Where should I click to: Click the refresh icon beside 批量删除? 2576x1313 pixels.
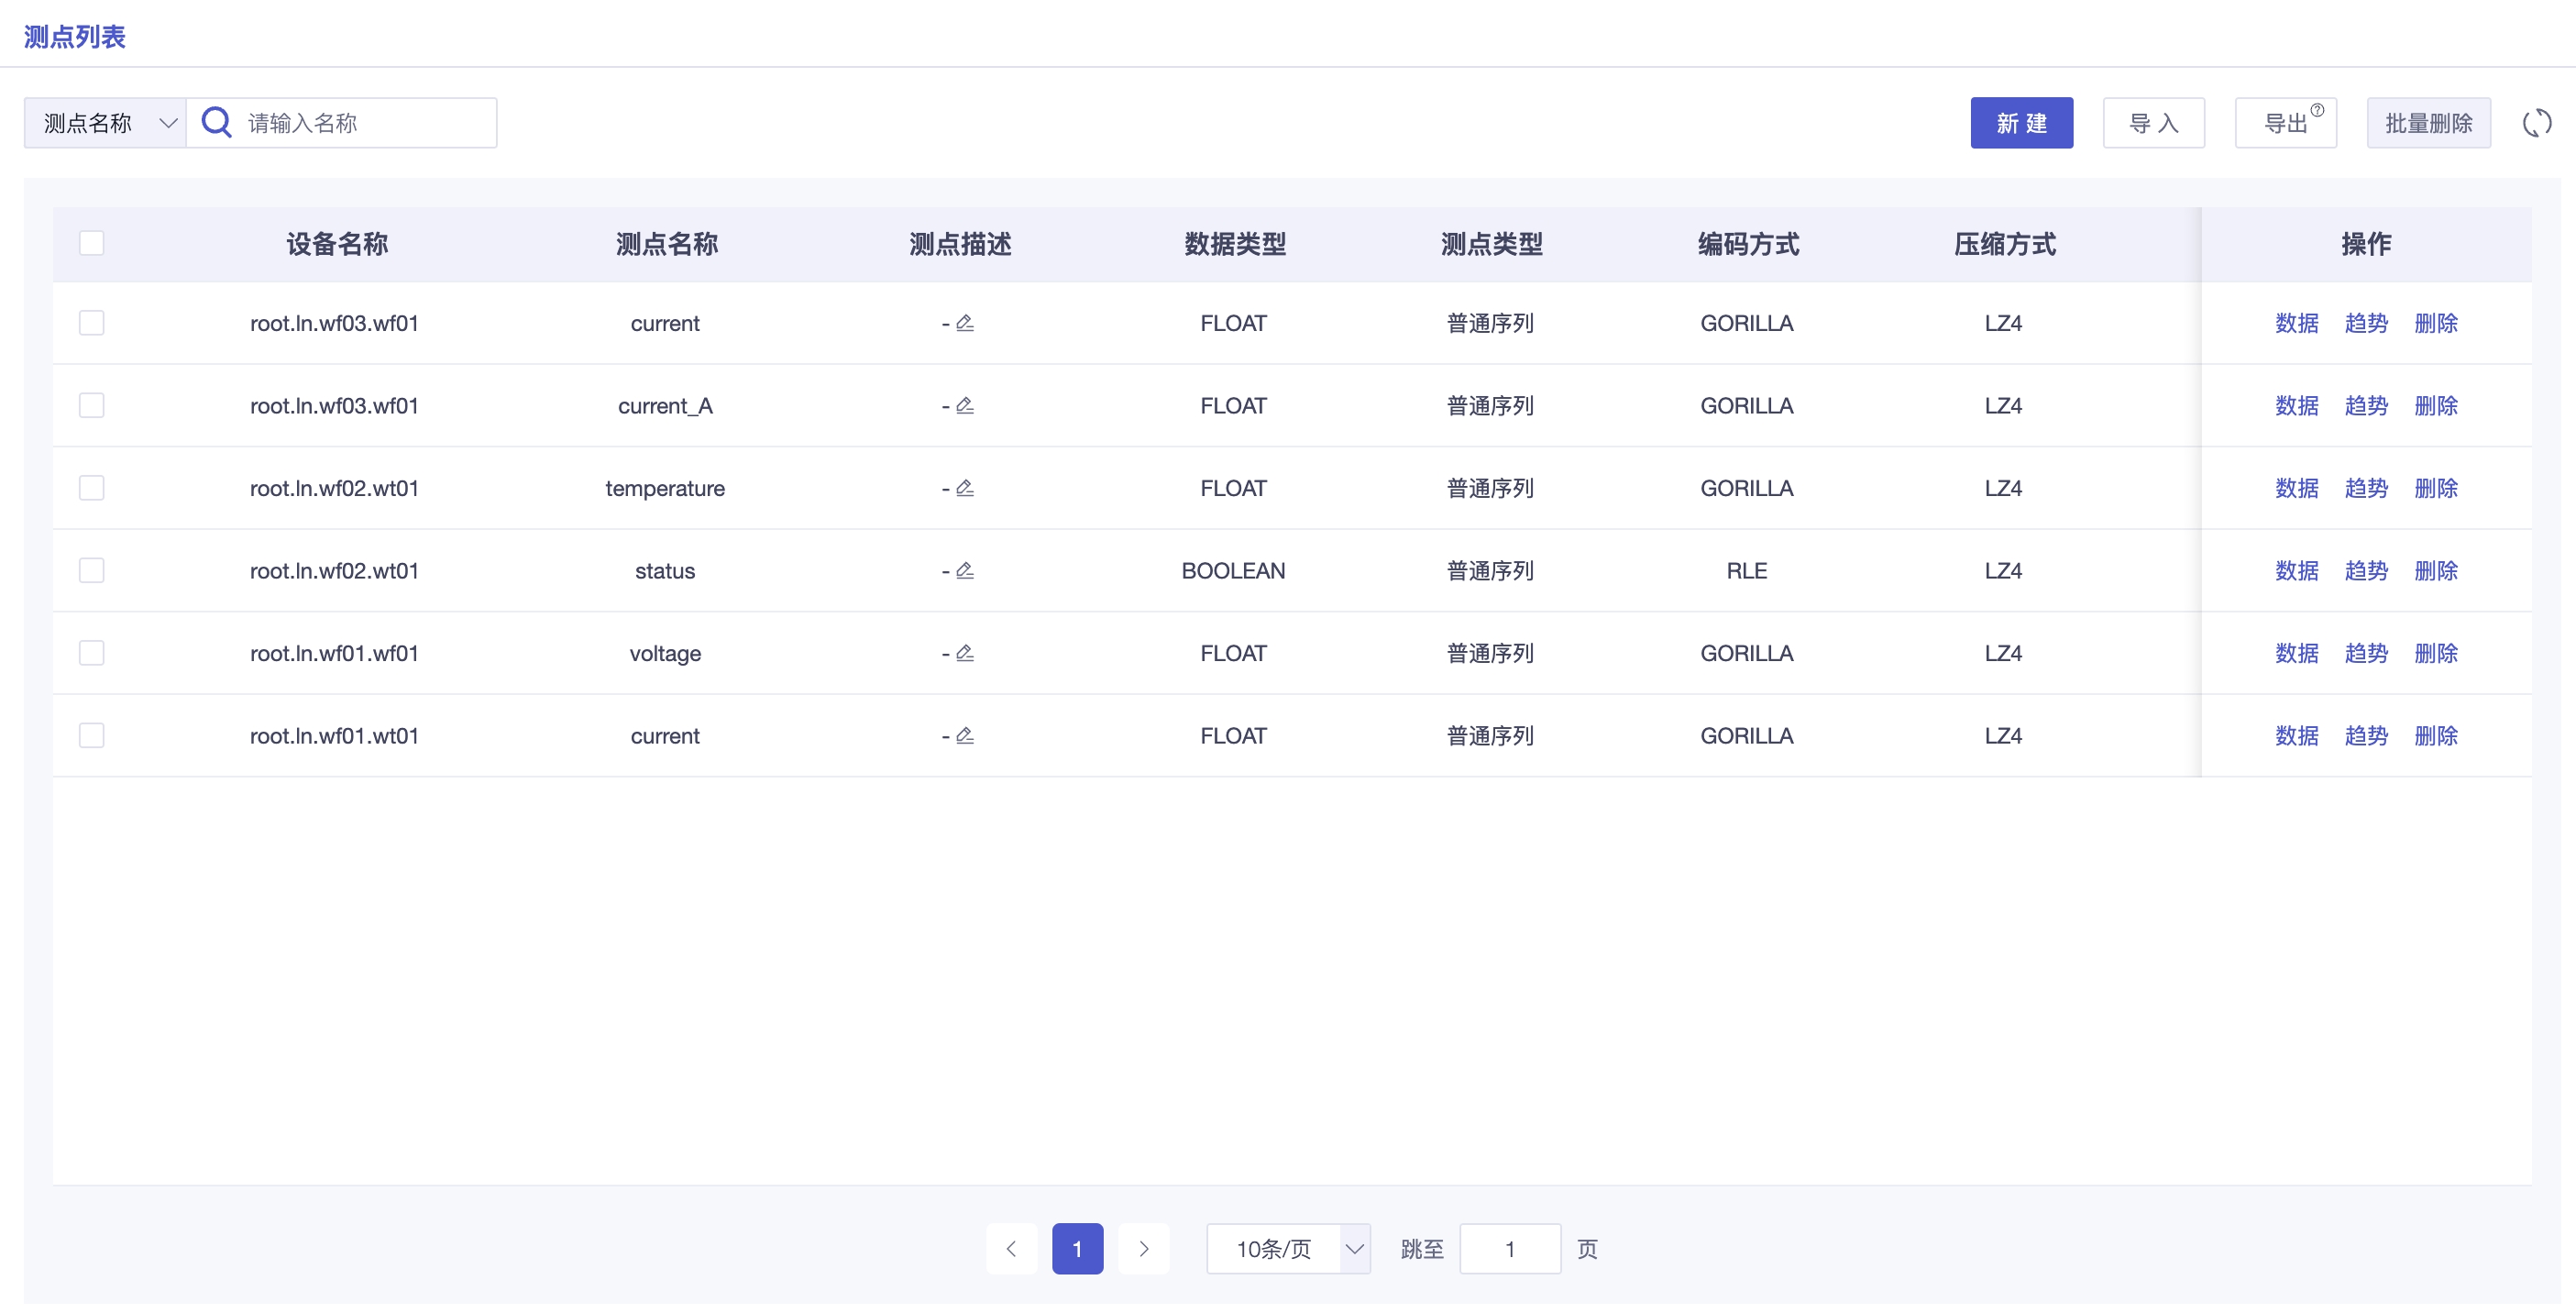point(2536,123)
